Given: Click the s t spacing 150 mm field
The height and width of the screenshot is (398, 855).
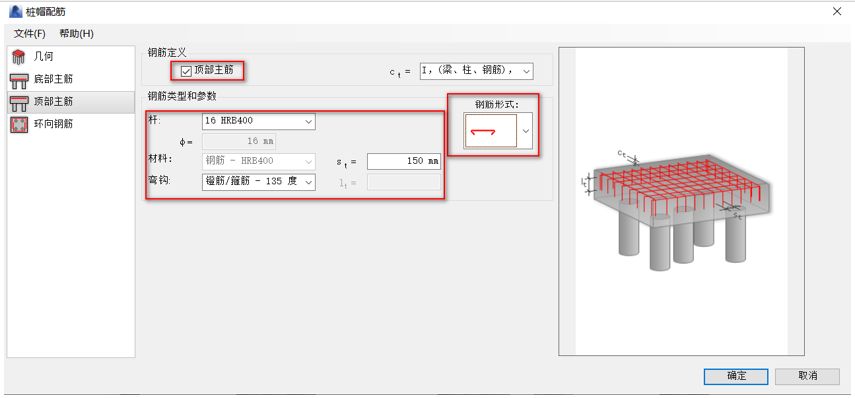Looking at the screenshot, I should [404, 161].
